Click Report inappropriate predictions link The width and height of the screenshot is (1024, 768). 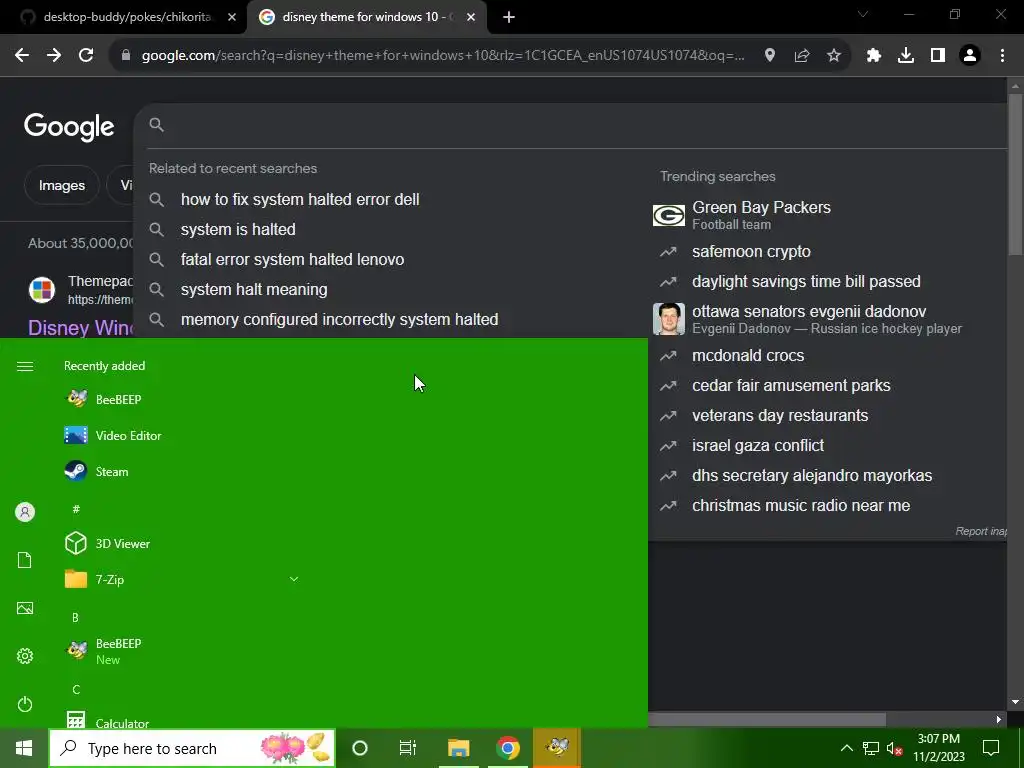point(981,531)
